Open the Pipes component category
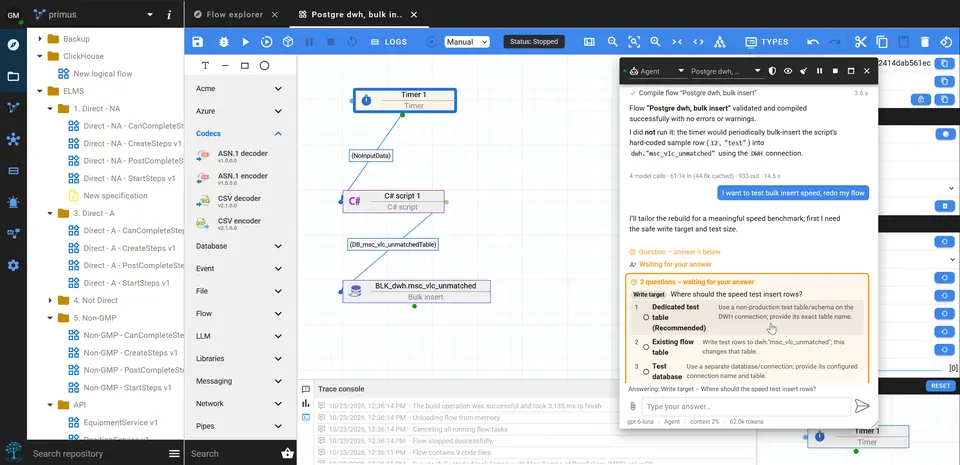 (x=240, y=426)
